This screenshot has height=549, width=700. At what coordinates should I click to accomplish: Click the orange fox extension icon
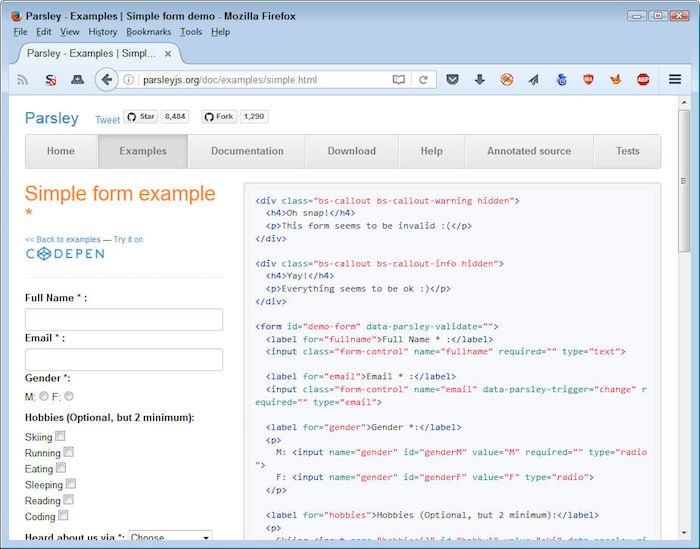click(616, 80)
